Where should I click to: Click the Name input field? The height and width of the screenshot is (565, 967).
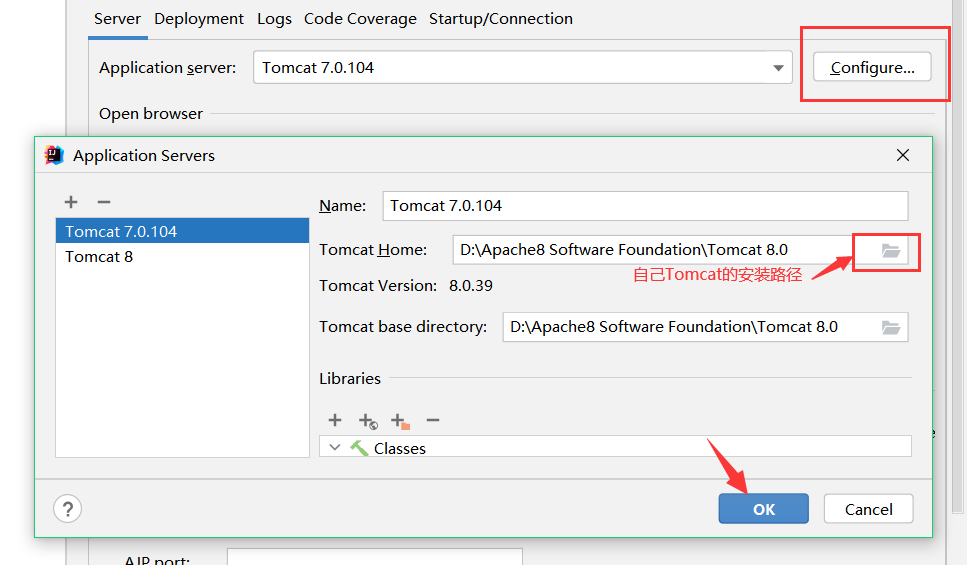[645, 205]
